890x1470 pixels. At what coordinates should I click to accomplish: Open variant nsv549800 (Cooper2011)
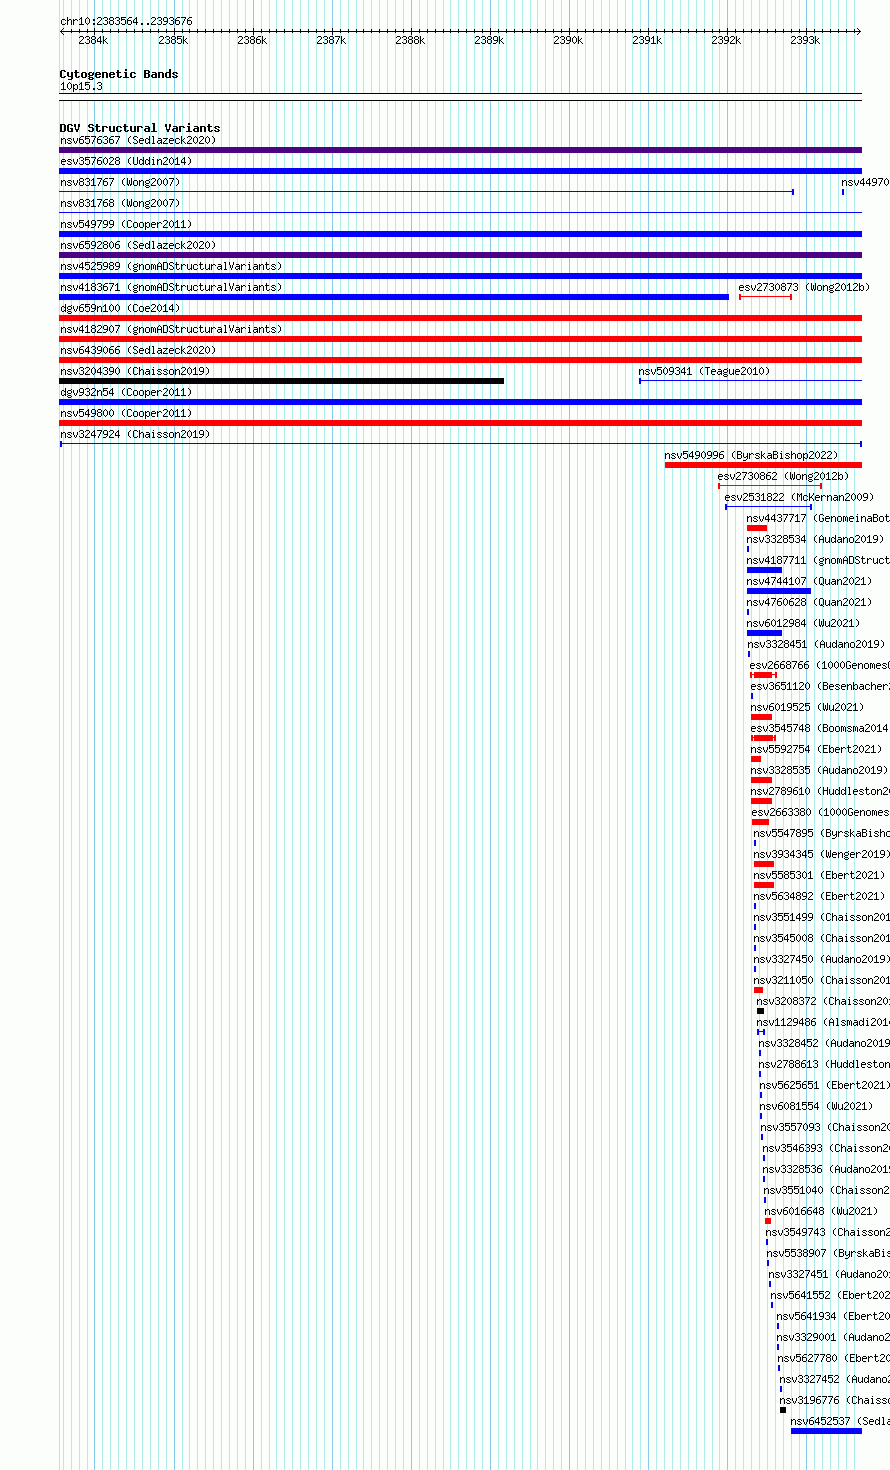(x=126, y=413)
